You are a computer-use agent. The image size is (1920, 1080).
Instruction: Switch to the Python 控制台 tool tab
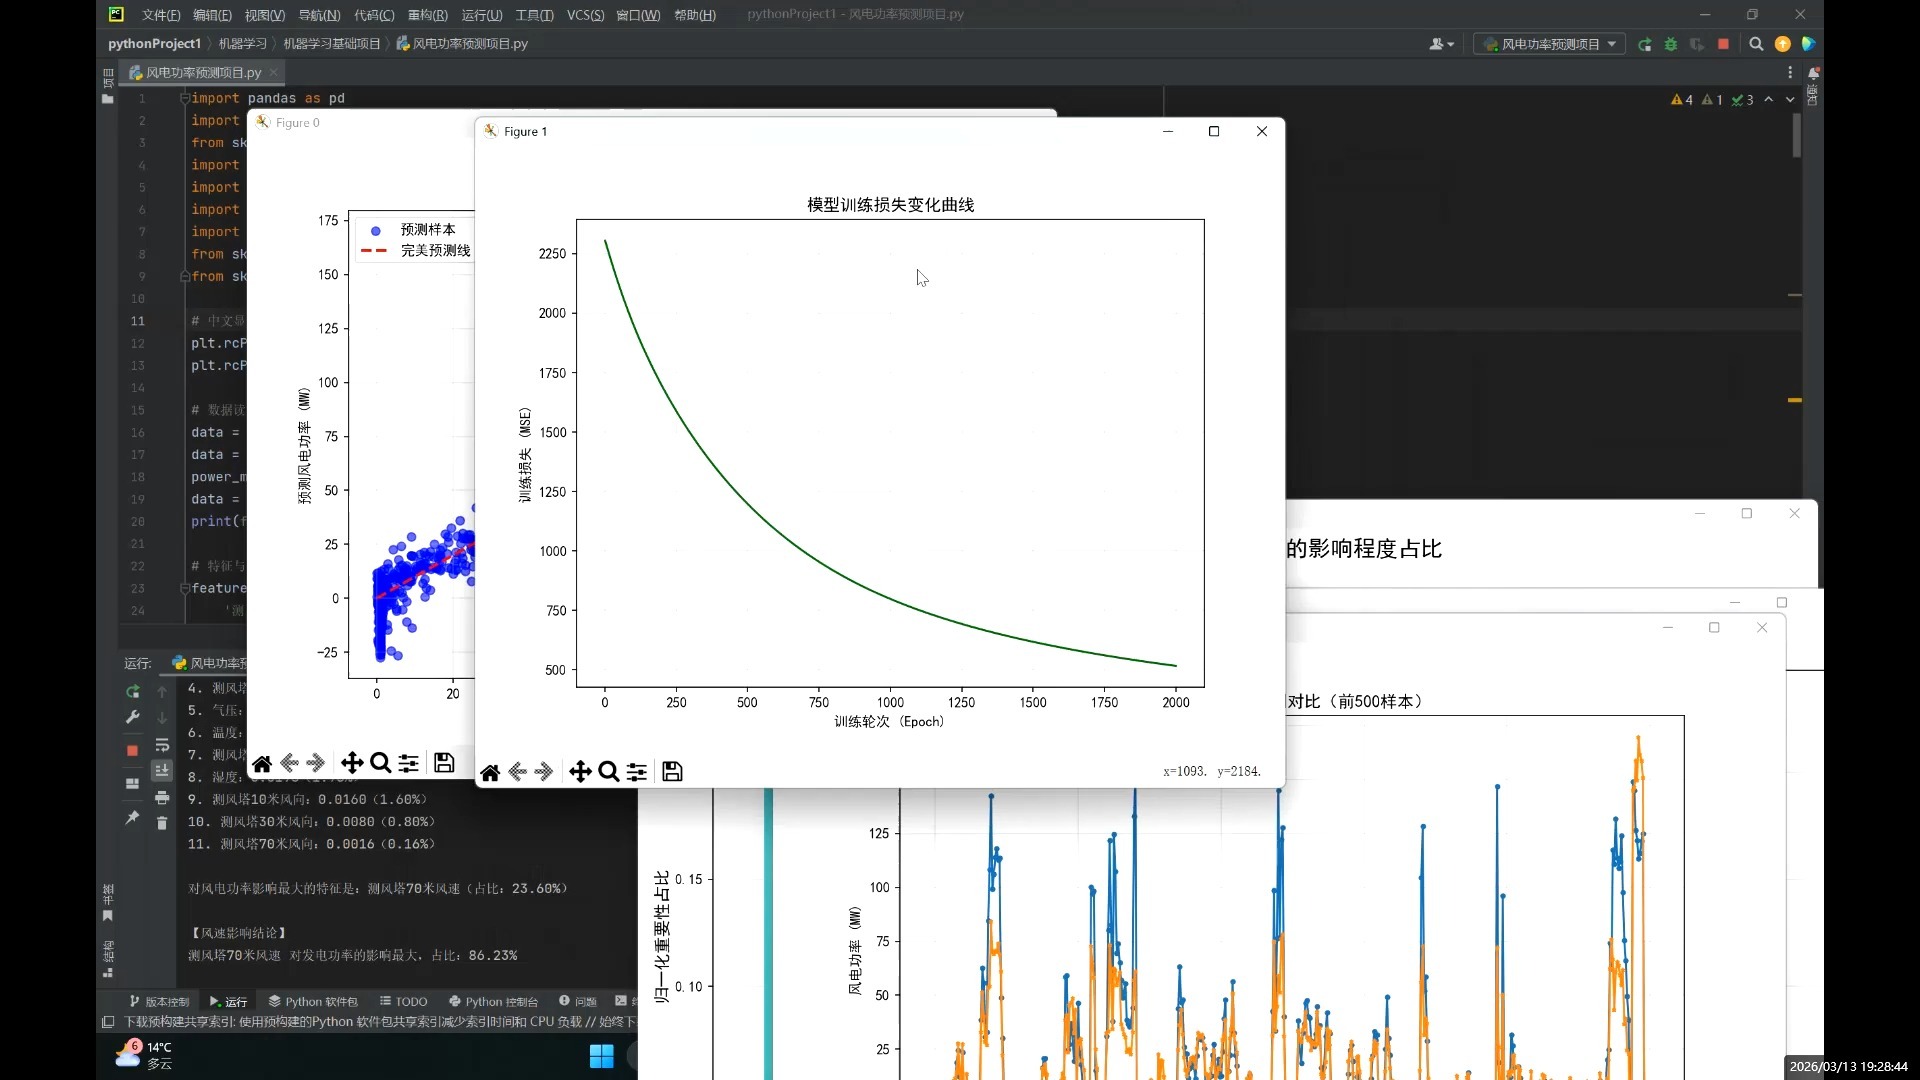[493, 1001]
